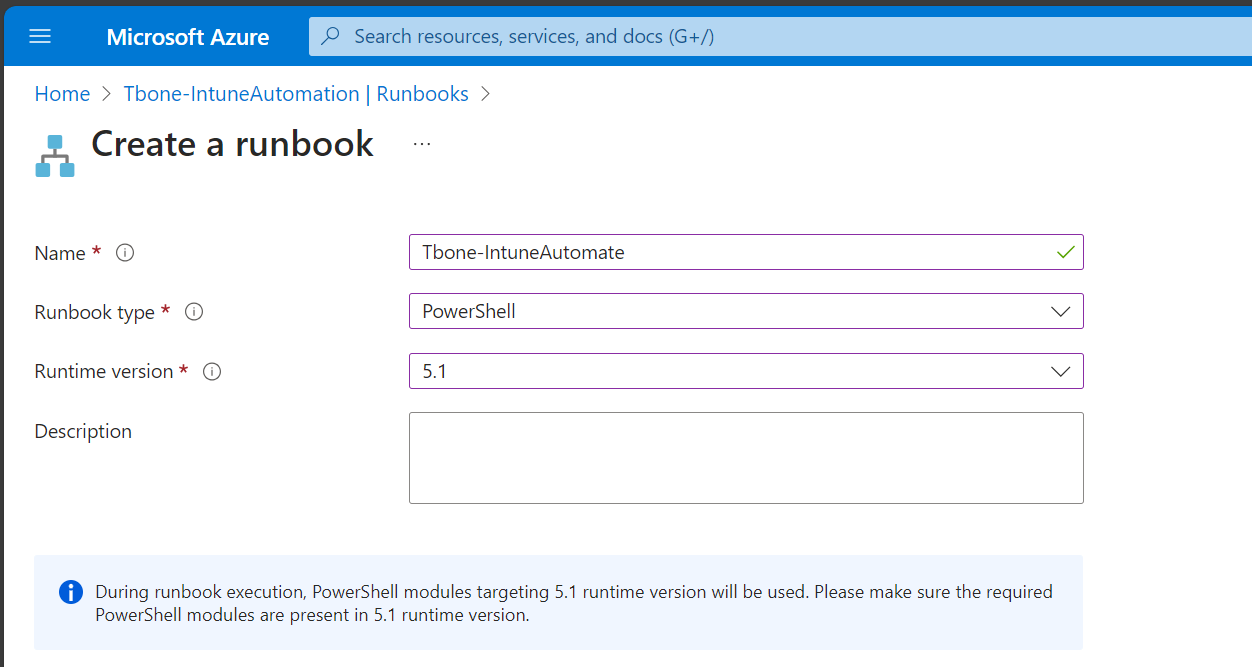
Task: Click the blue info icon in the banner
Action: [70, 592]
